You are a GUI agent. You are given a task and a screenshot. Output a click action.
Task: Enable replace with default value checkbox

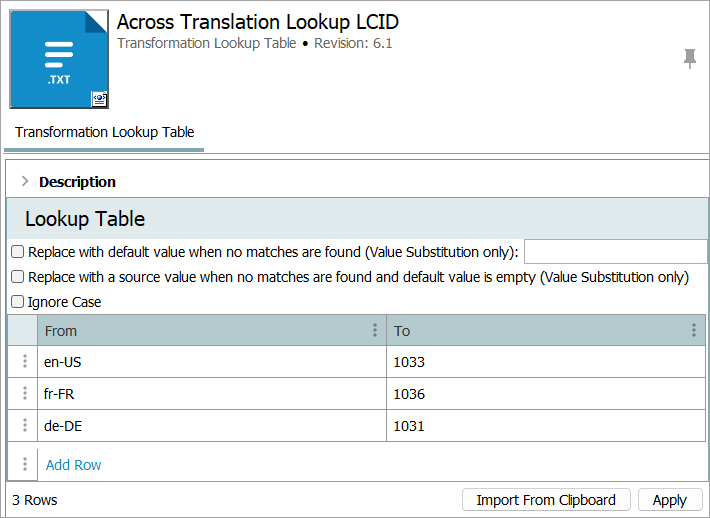pos(17,252)
